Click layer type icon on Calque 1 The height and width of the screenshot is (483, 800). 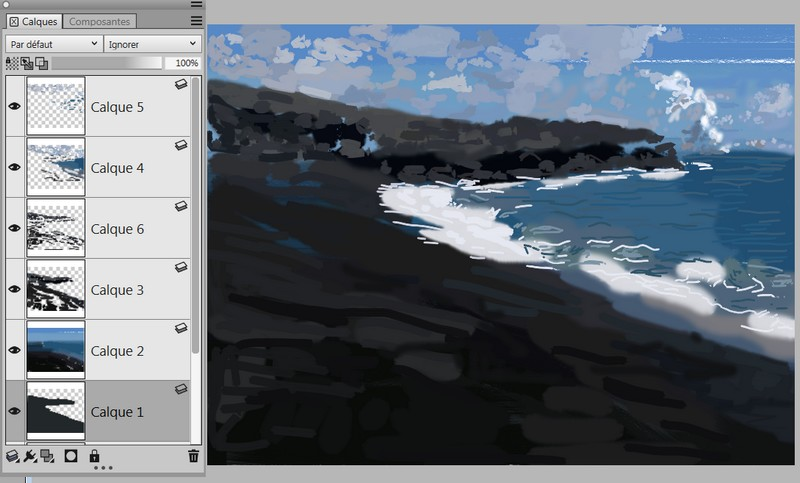point(181,389)
